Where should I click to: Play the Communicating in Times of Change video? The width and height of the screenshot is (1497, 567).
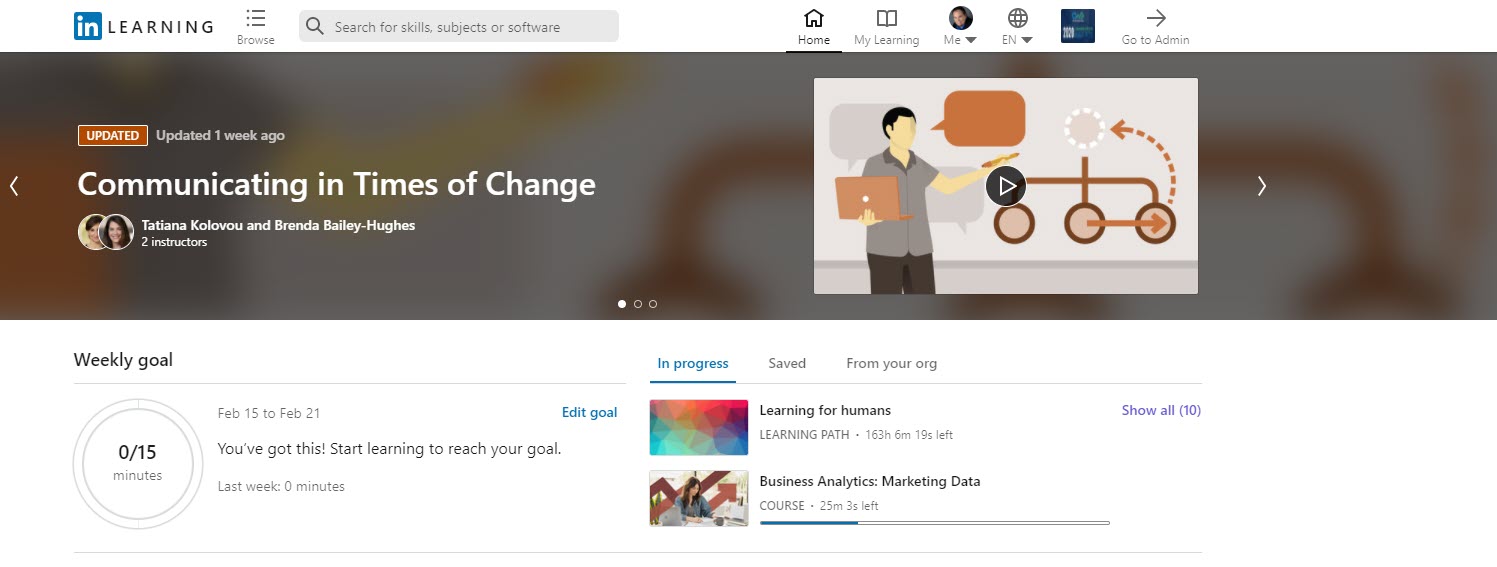click(1005, 186)
